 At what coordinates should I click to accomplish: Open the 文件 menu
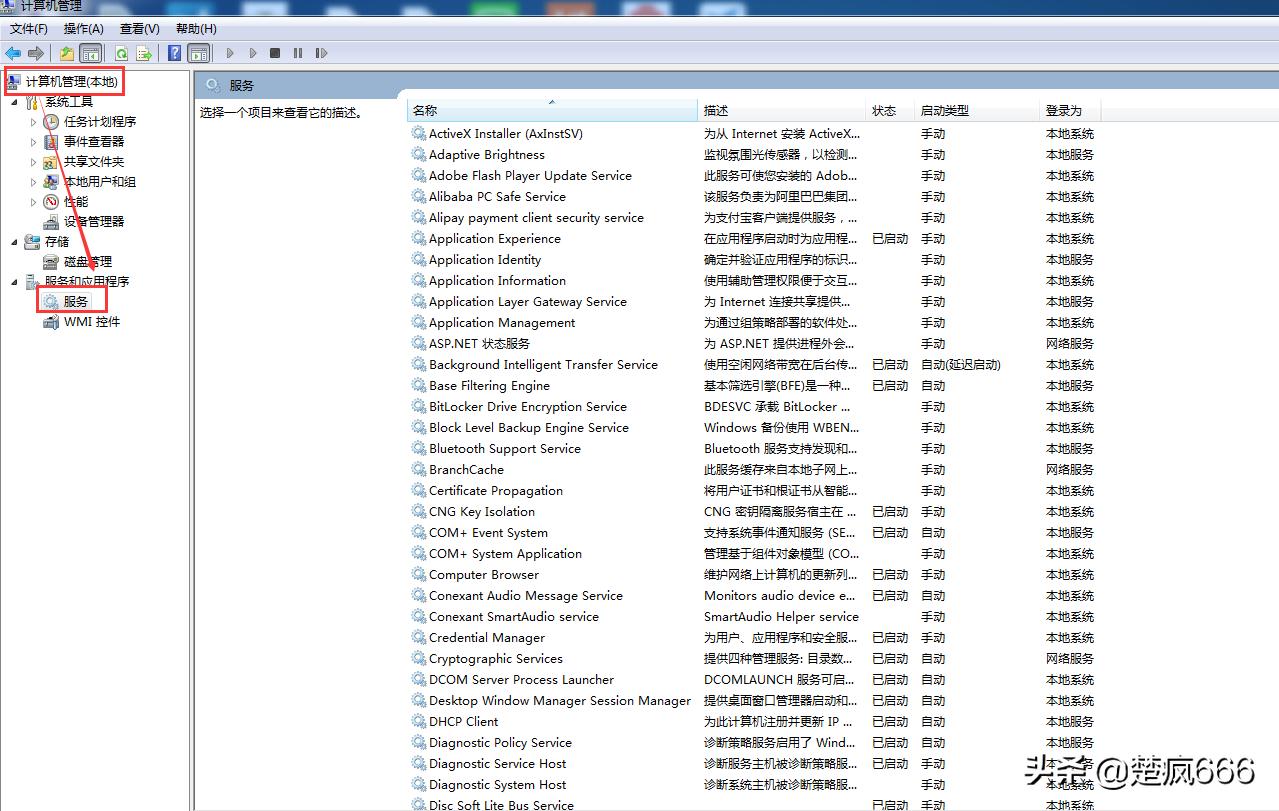pyautogui.click(x=27, y=28)
